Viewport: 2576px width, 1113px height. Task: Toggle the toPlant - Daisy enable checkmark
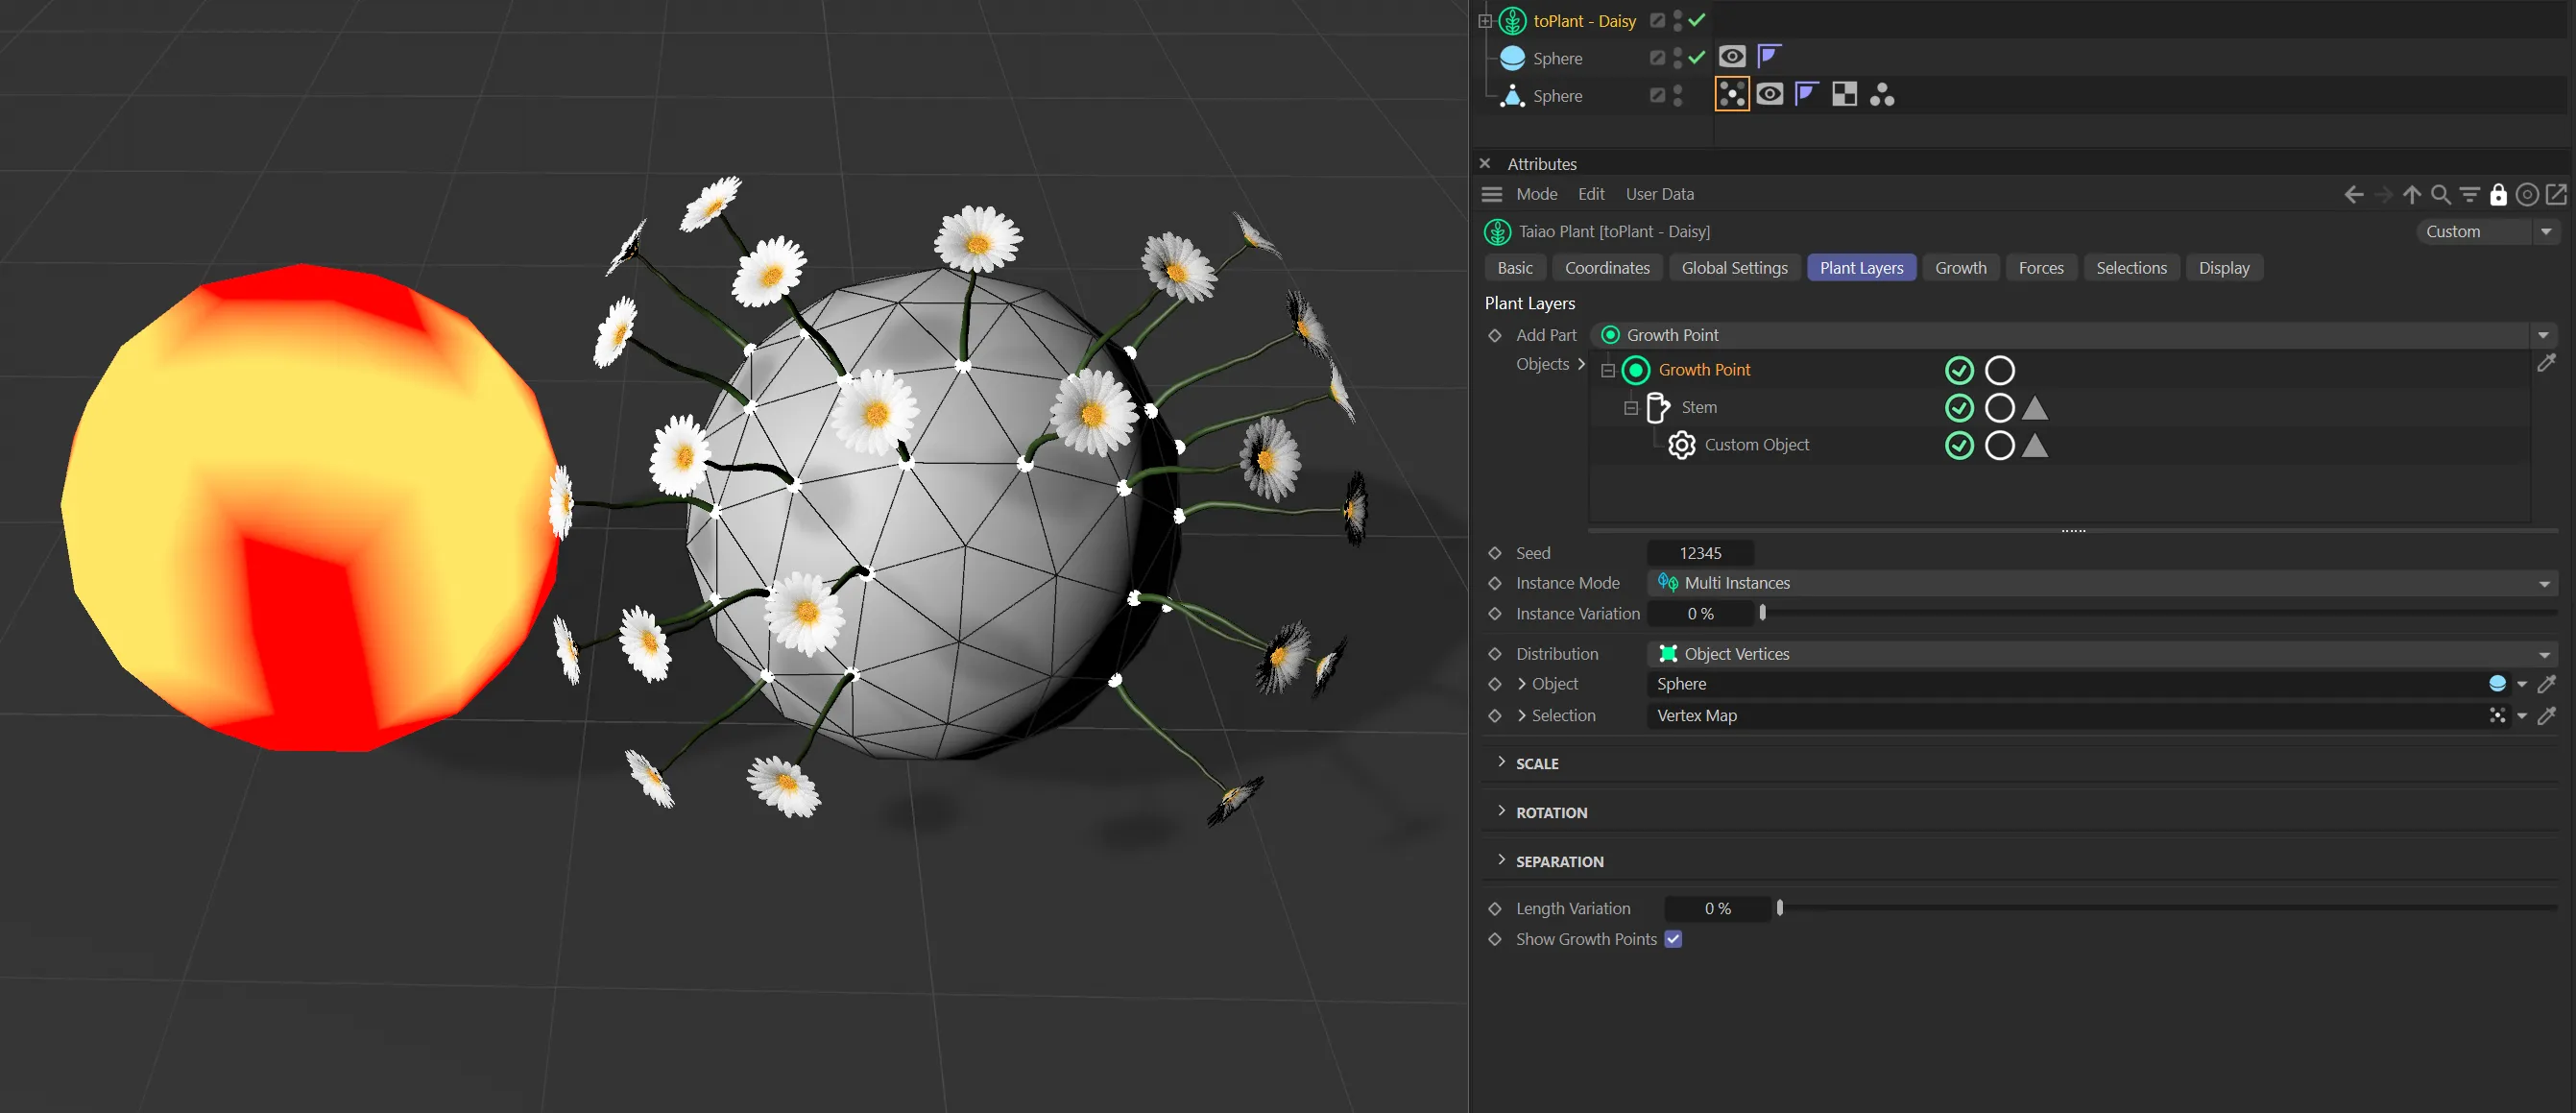click(1697, 20)
